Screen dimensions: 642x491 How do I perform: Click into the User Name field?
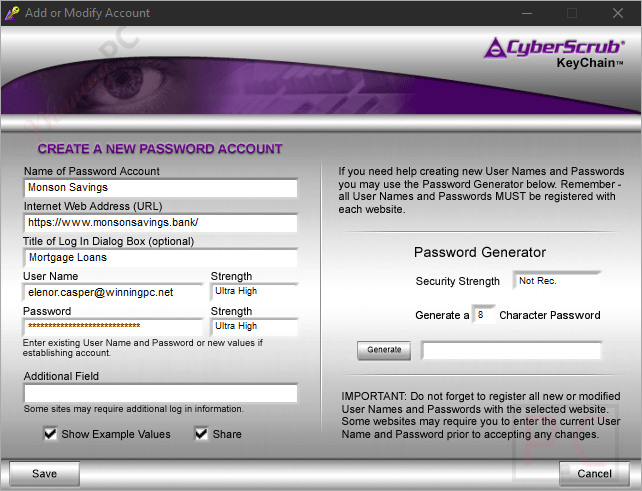[x=113, y=293]
